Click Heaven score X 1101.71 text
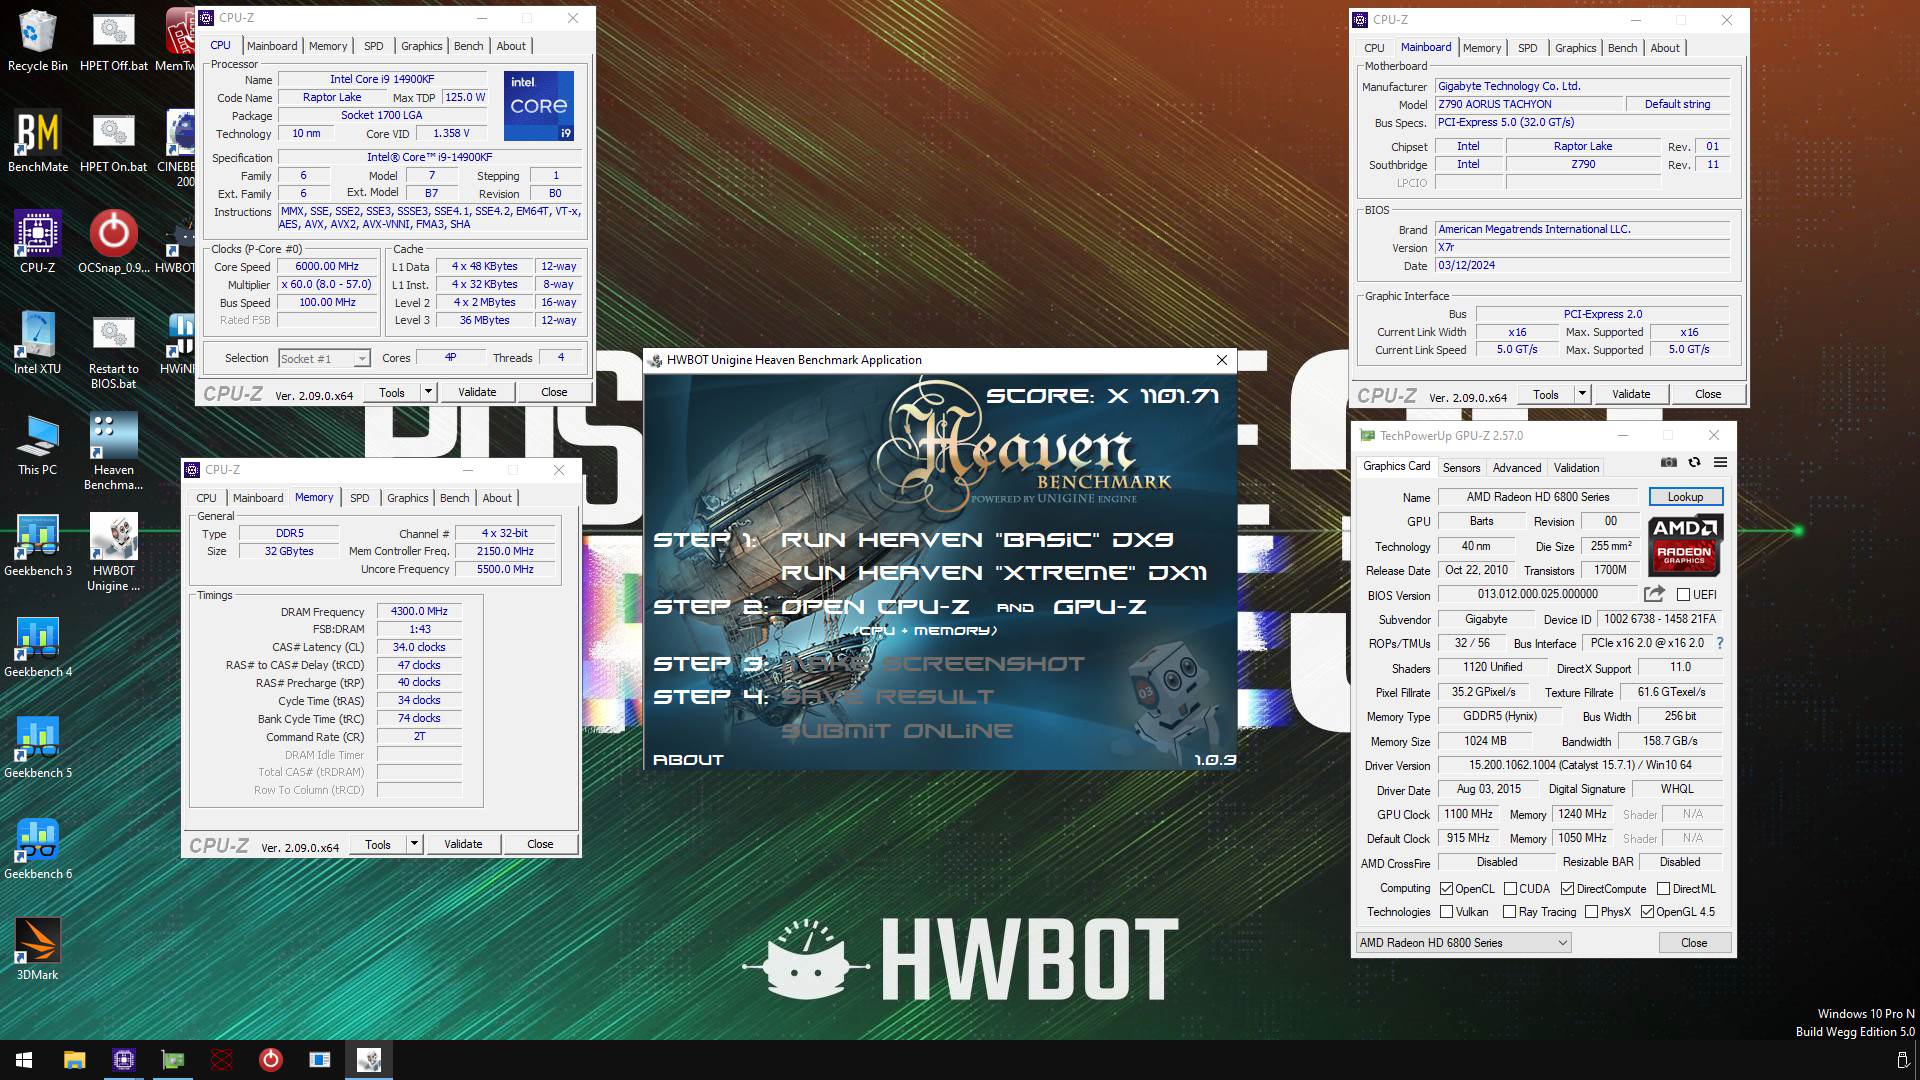Viewport: 1920px width, 1080px height. point(1102,396)
